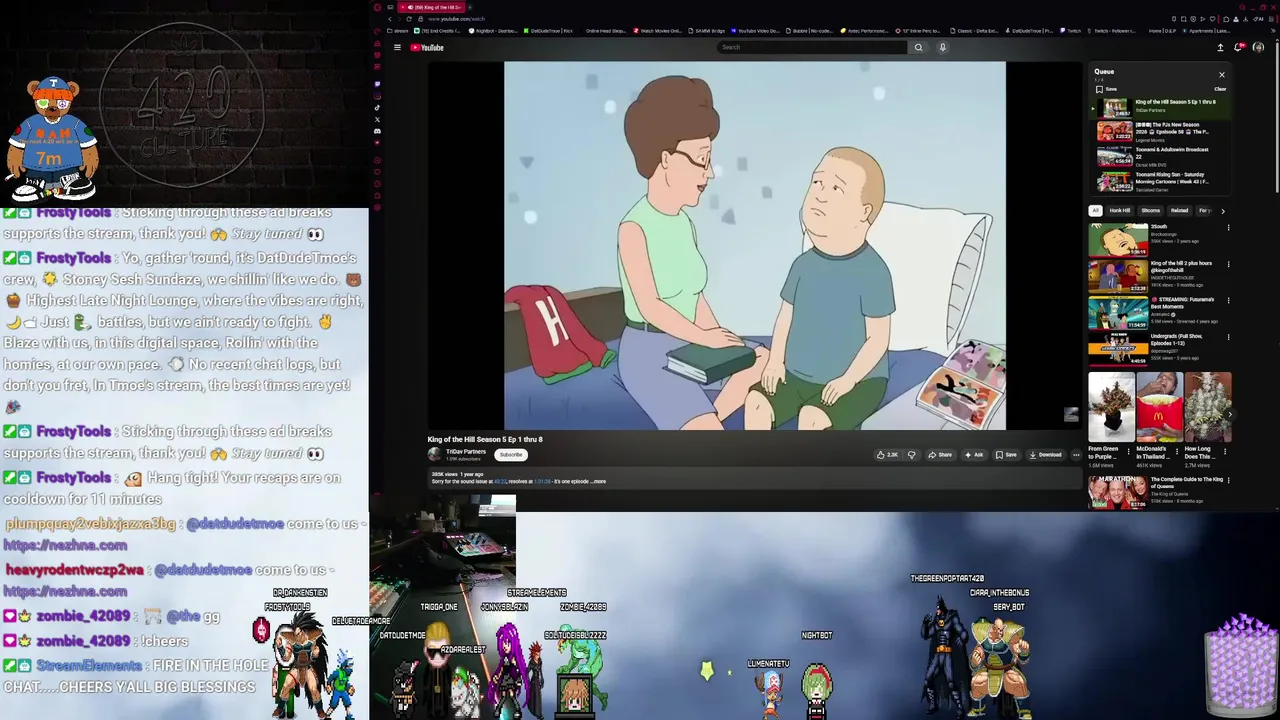
Task: Open options for the Undergrads video
Action: coord(1228,337)
